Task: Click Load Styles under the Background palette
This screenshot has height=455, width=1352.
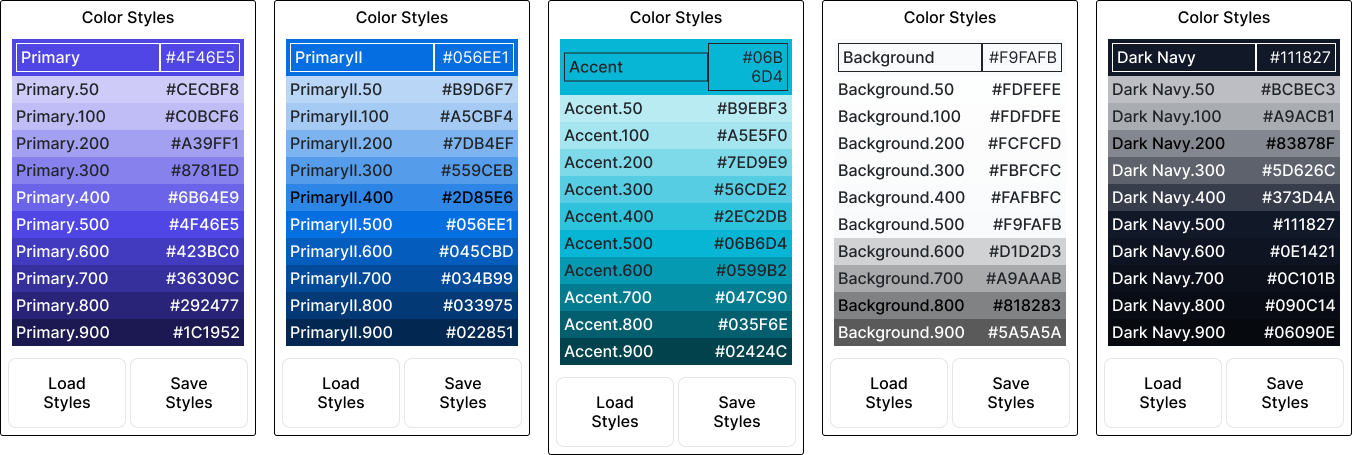Action: 889,393
